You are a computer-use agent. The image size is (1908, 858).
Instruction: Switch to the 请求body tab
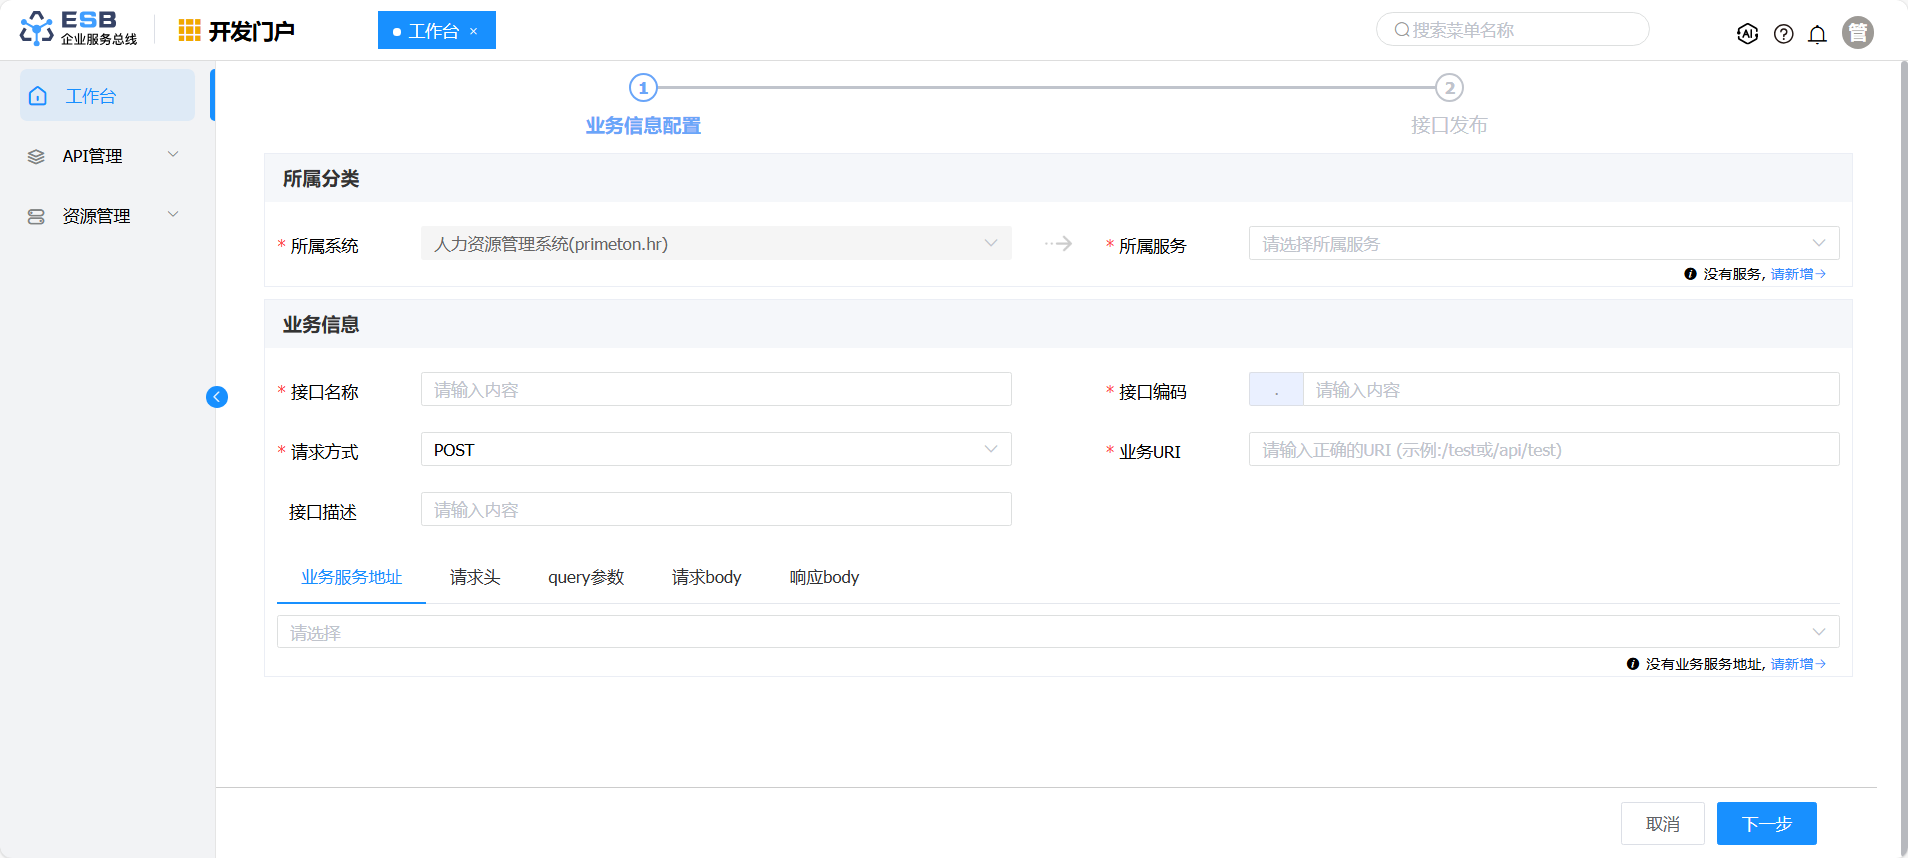pos(706,577)
